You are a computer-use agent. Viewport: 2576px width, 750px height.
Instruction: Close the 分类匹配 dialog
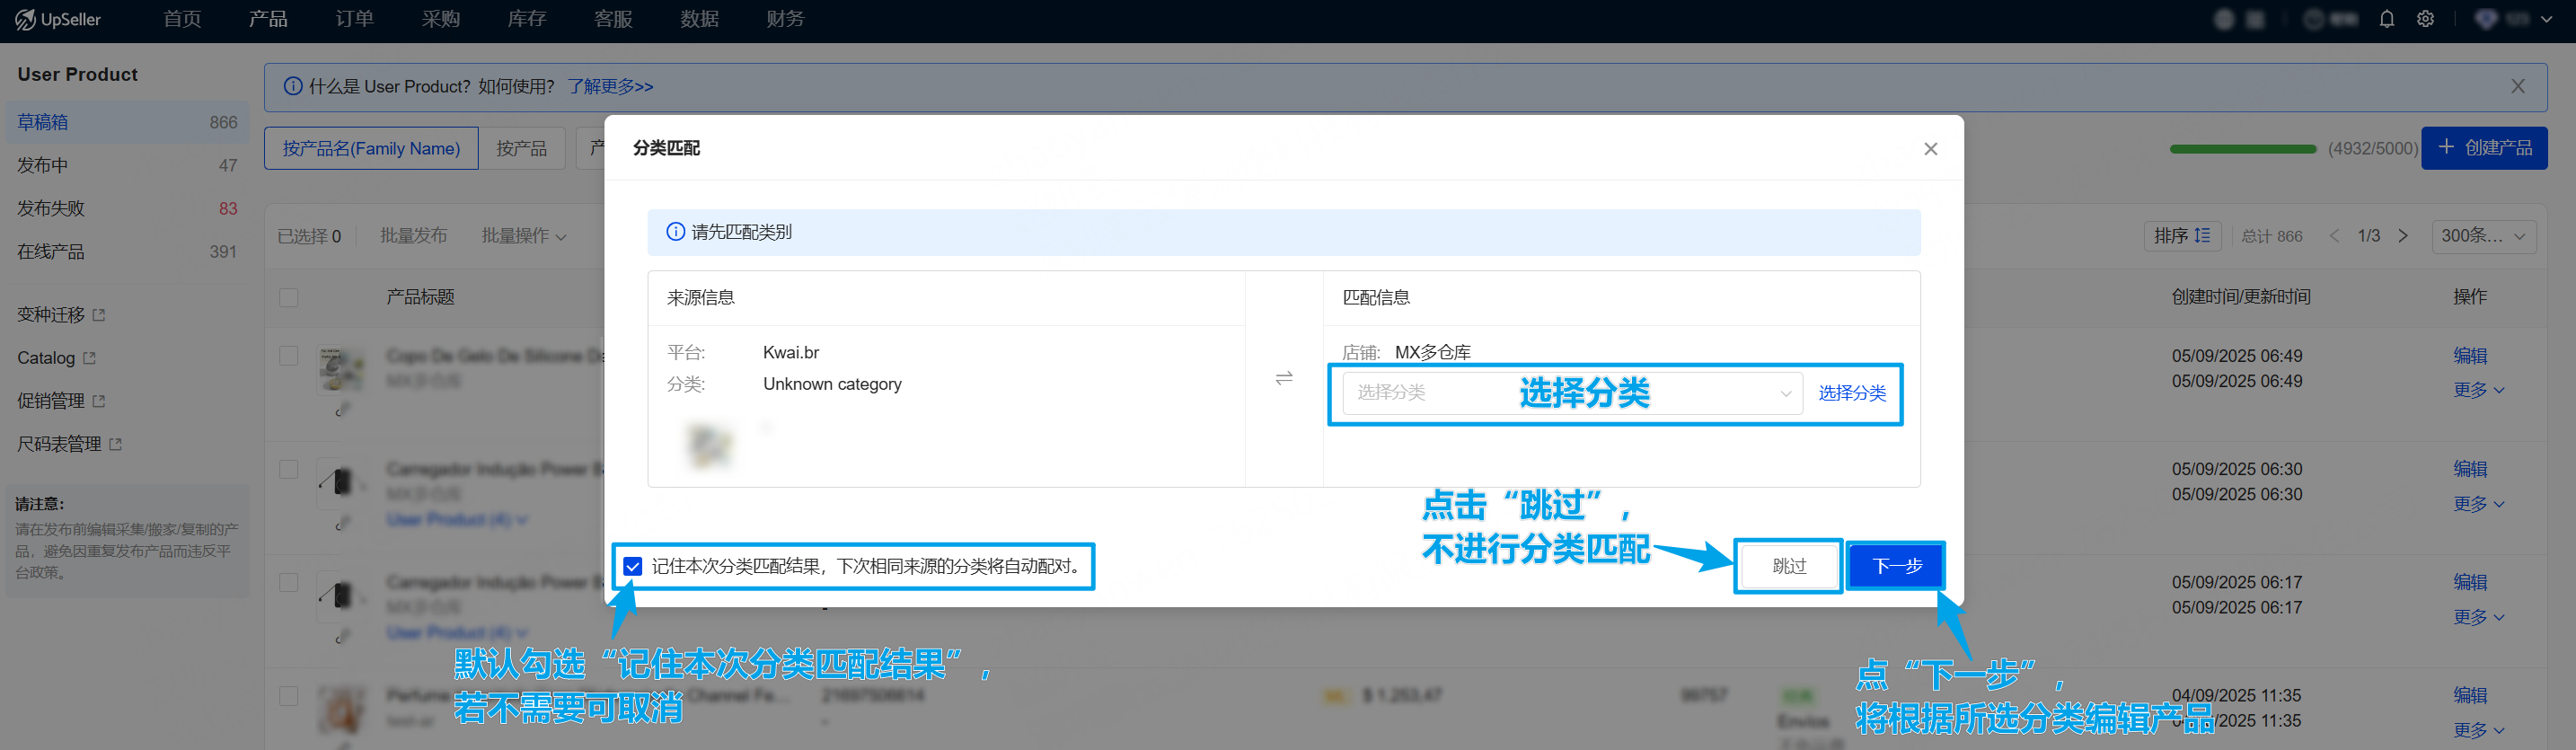(1930, 149)
